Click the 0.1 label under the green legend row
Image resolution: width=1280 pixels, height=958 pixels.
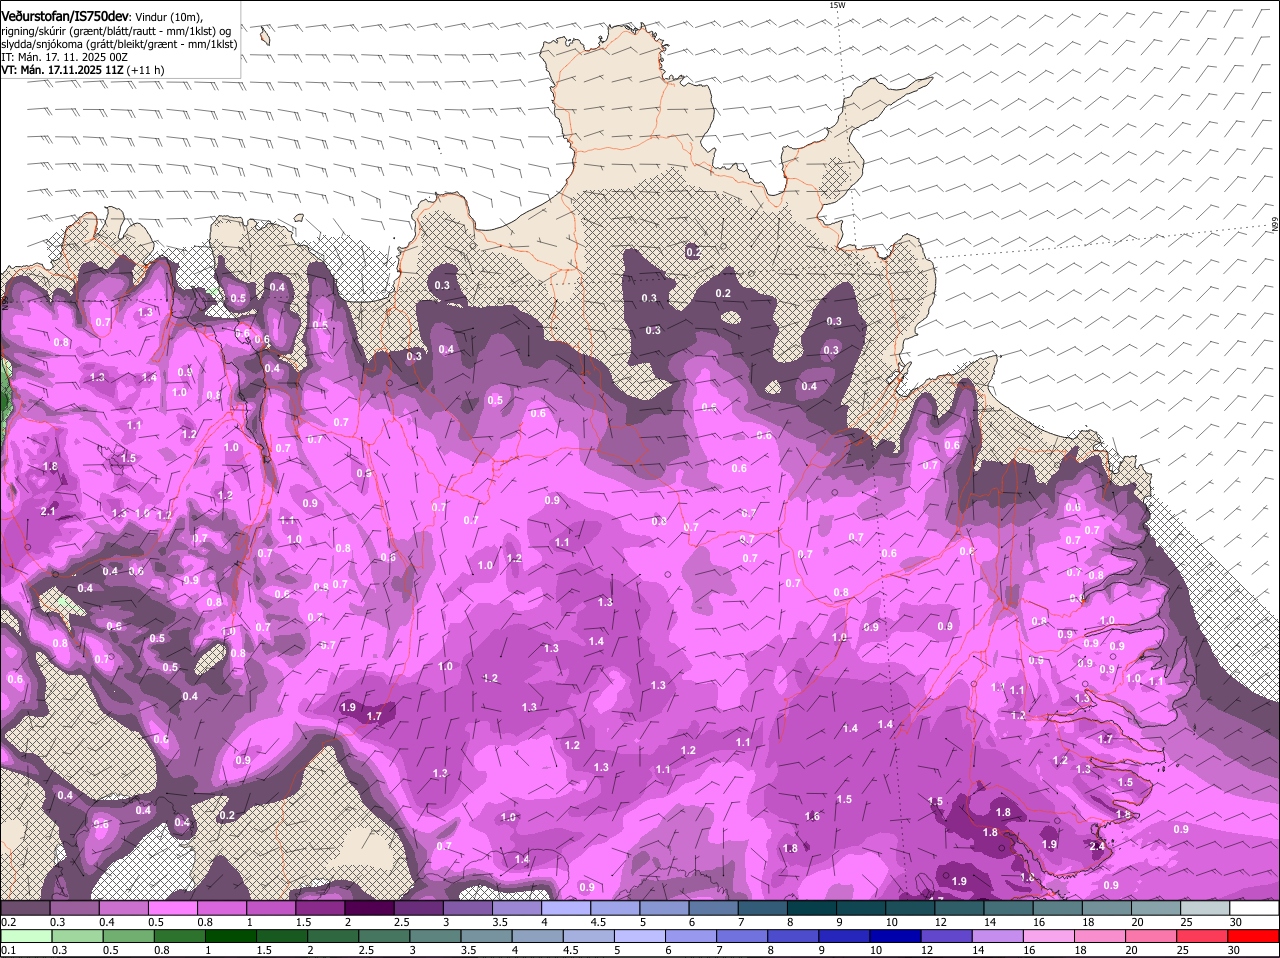tap(8, 949)
